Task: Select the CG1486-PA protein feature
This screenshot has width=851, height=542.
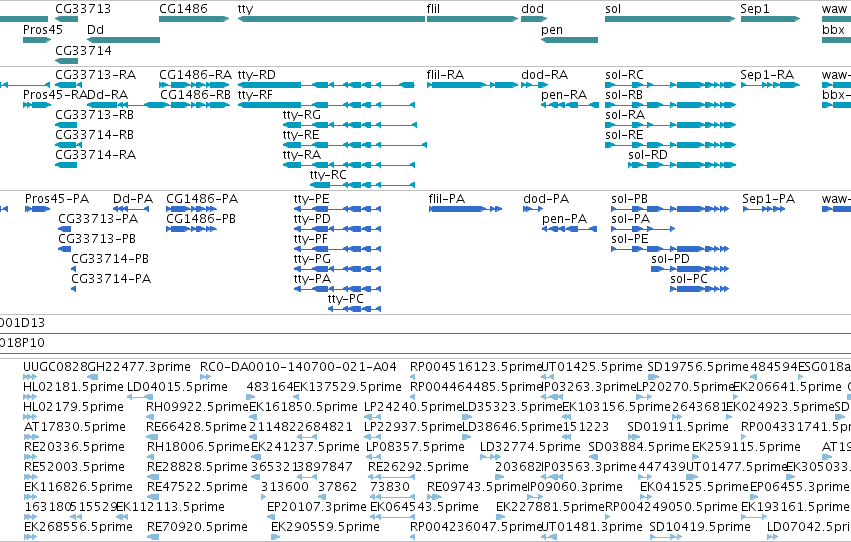Action: point(192,209)
